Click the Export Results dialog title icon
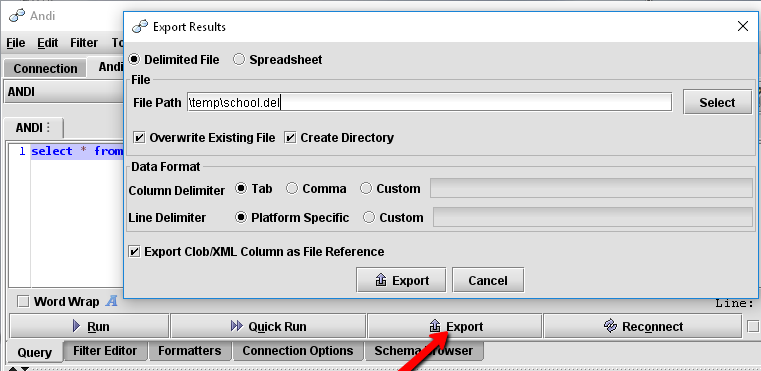 [140, 26]
